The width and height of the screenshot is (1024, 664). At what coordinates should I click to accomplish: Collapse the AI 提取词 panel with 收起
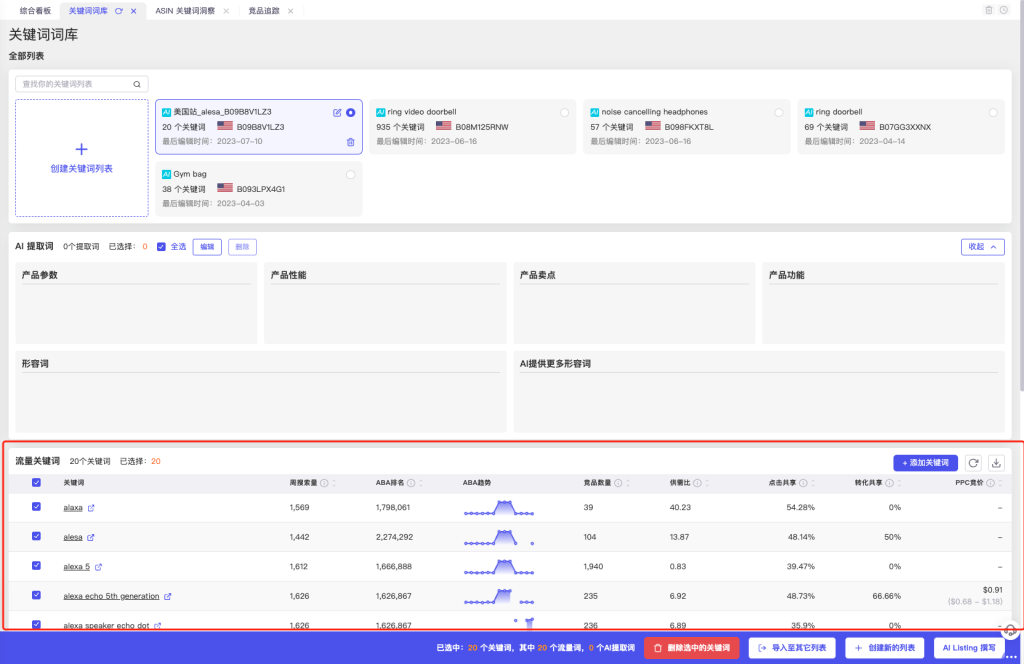click(982, 247)
